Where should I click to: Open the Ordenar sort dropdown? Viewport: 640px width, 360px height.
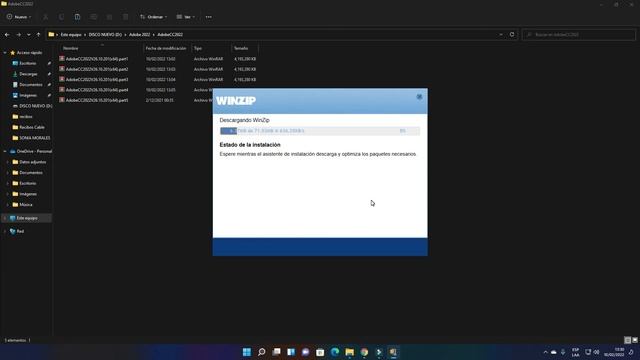pyautogui.click(x=153, y=17)
